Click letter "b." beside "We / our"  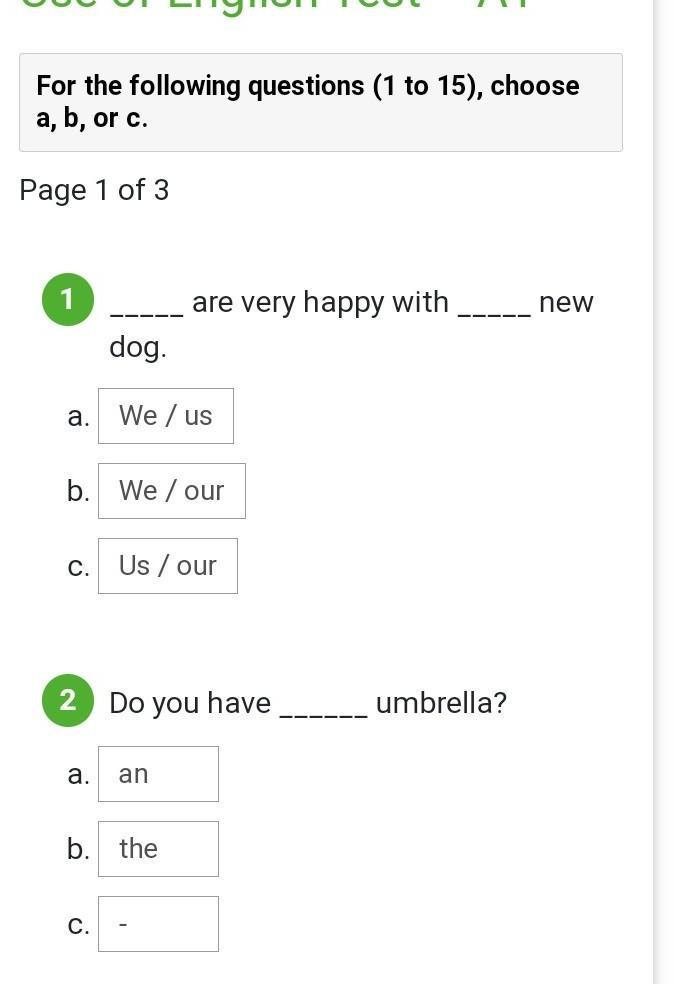(78, 491)
